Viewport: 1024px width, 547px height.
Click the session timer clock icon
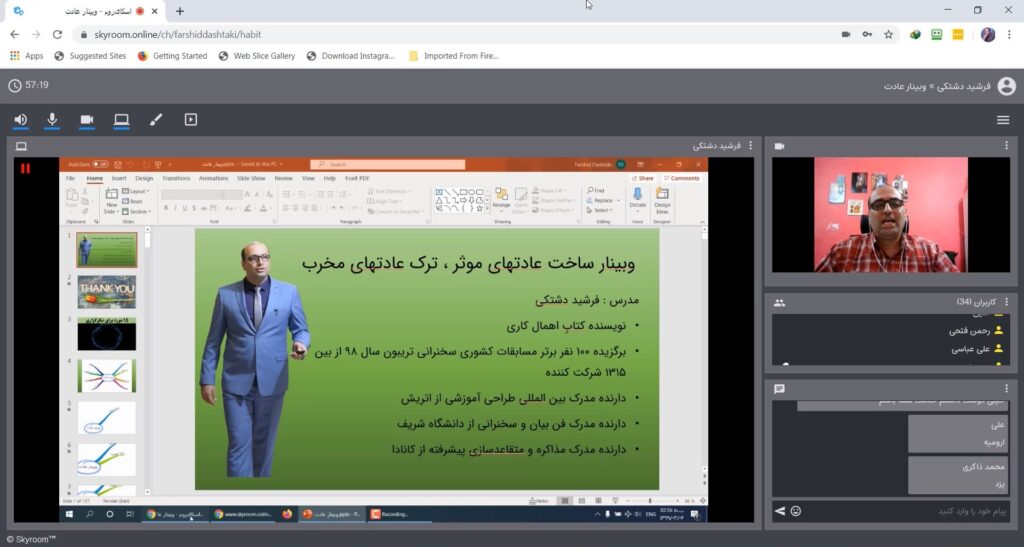14,86
